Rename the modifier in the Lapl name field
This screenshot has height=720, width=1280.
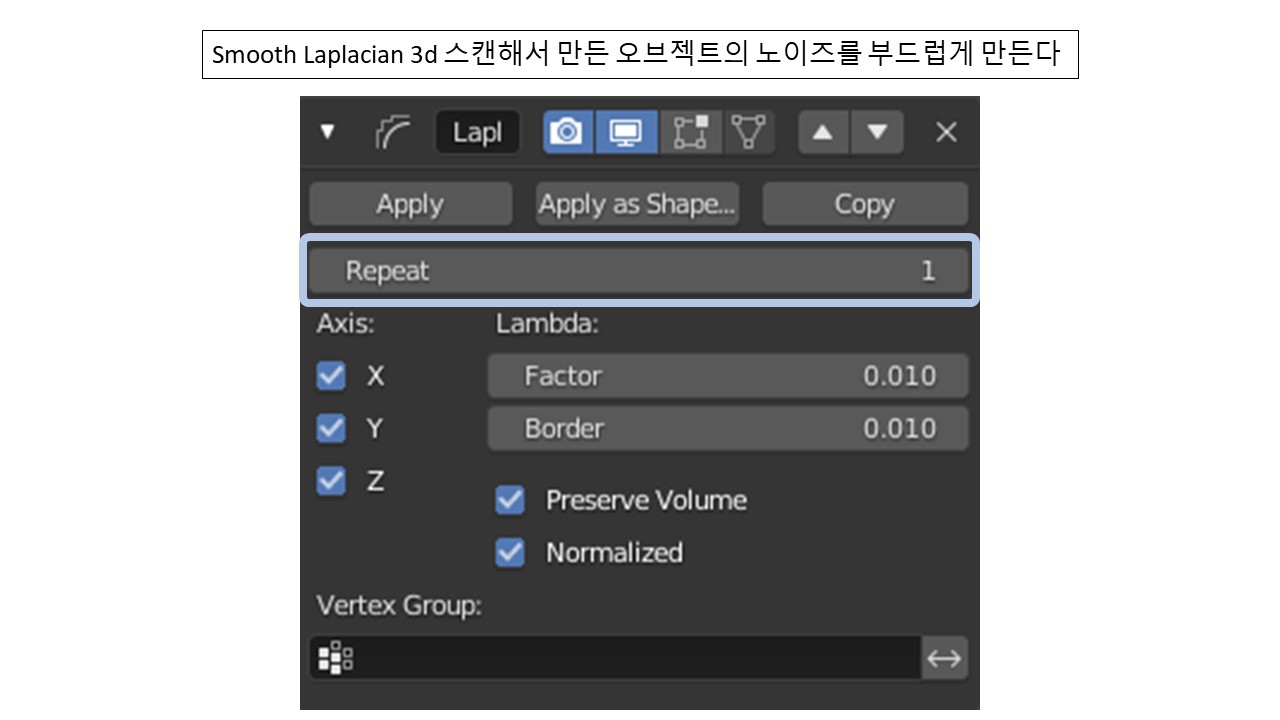coord(477,131)
